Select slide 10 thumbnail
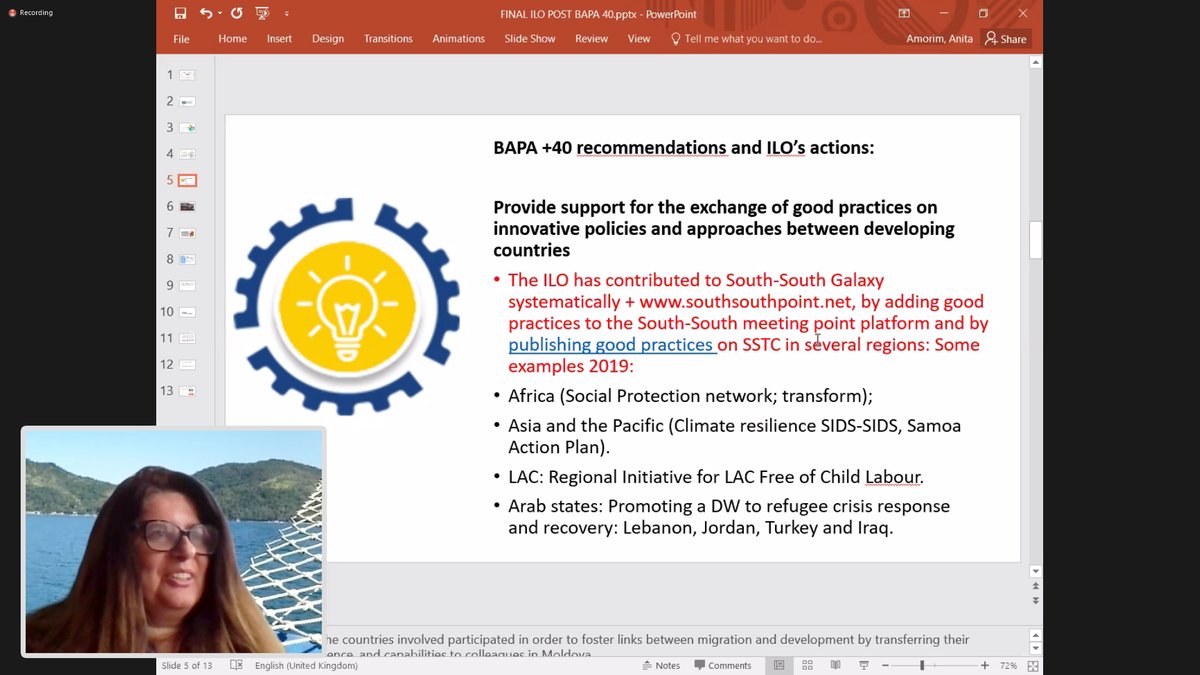This screenshot has height=675, width=1200. pos(187,312)
